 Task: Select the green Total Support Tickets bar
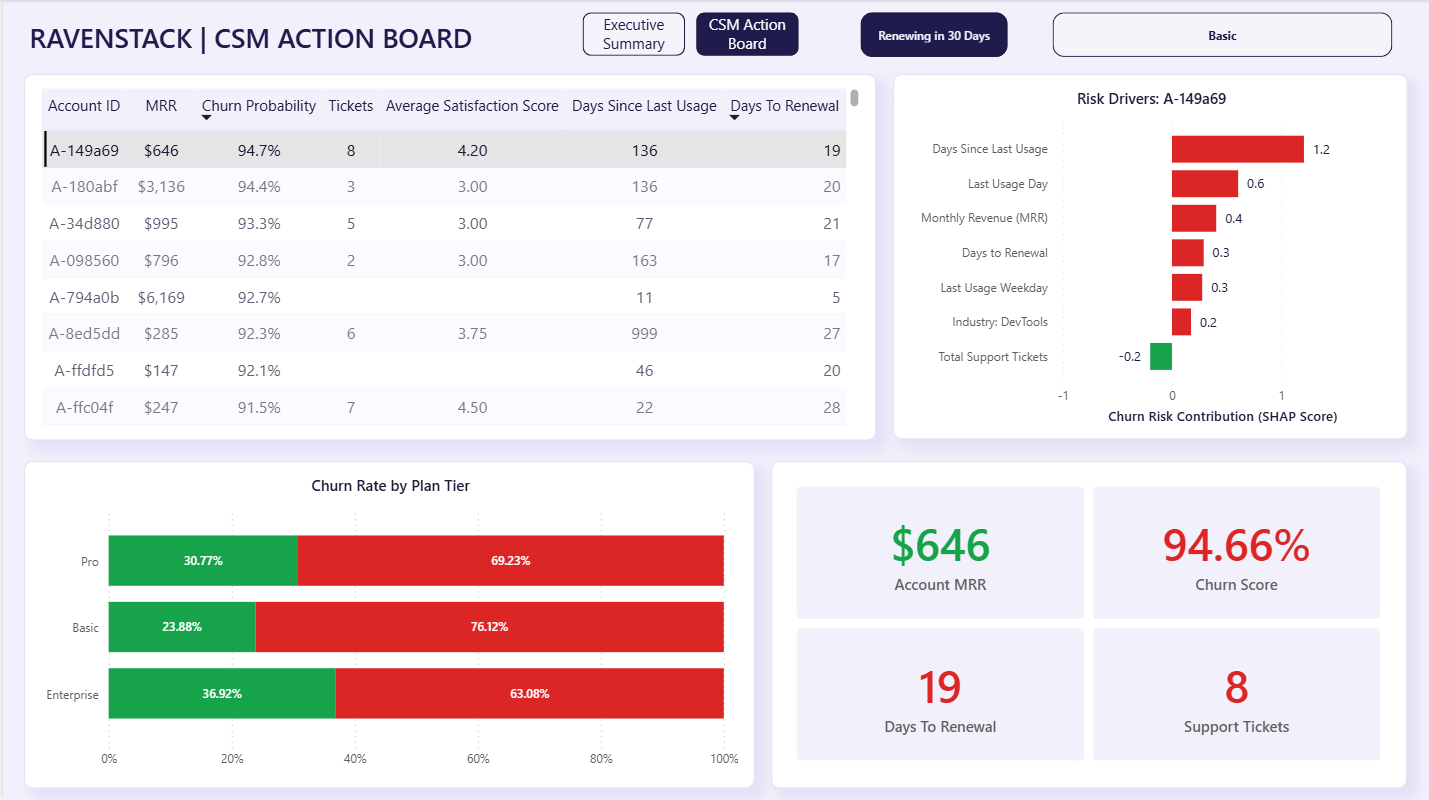pyautogui.click(x=1161, y=357)
